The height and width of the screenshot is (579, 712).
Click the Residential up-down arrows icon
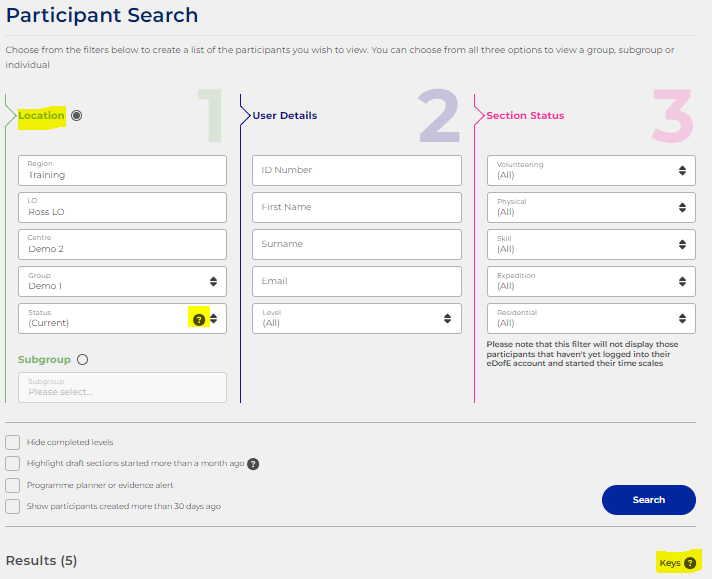(682, 319)
